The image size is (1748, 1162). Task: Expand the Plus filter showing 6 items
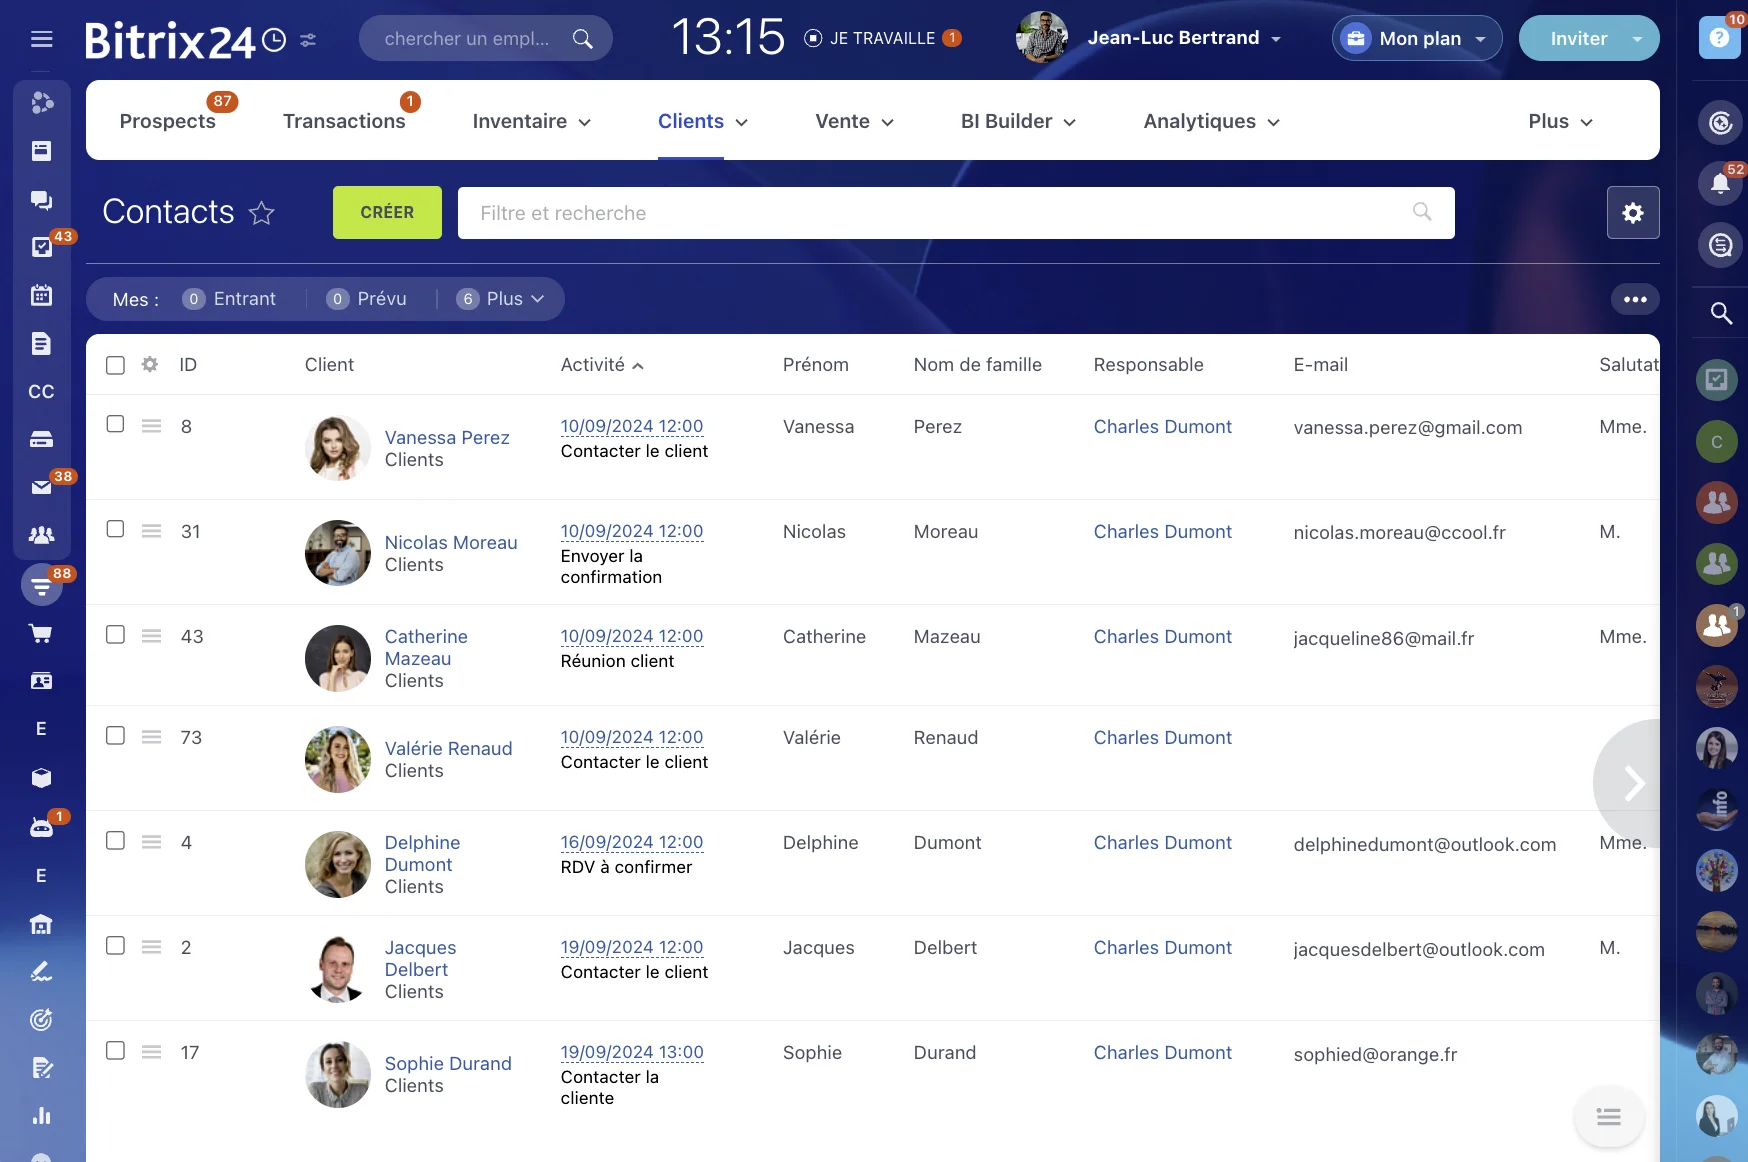click(x=502, y=299)
